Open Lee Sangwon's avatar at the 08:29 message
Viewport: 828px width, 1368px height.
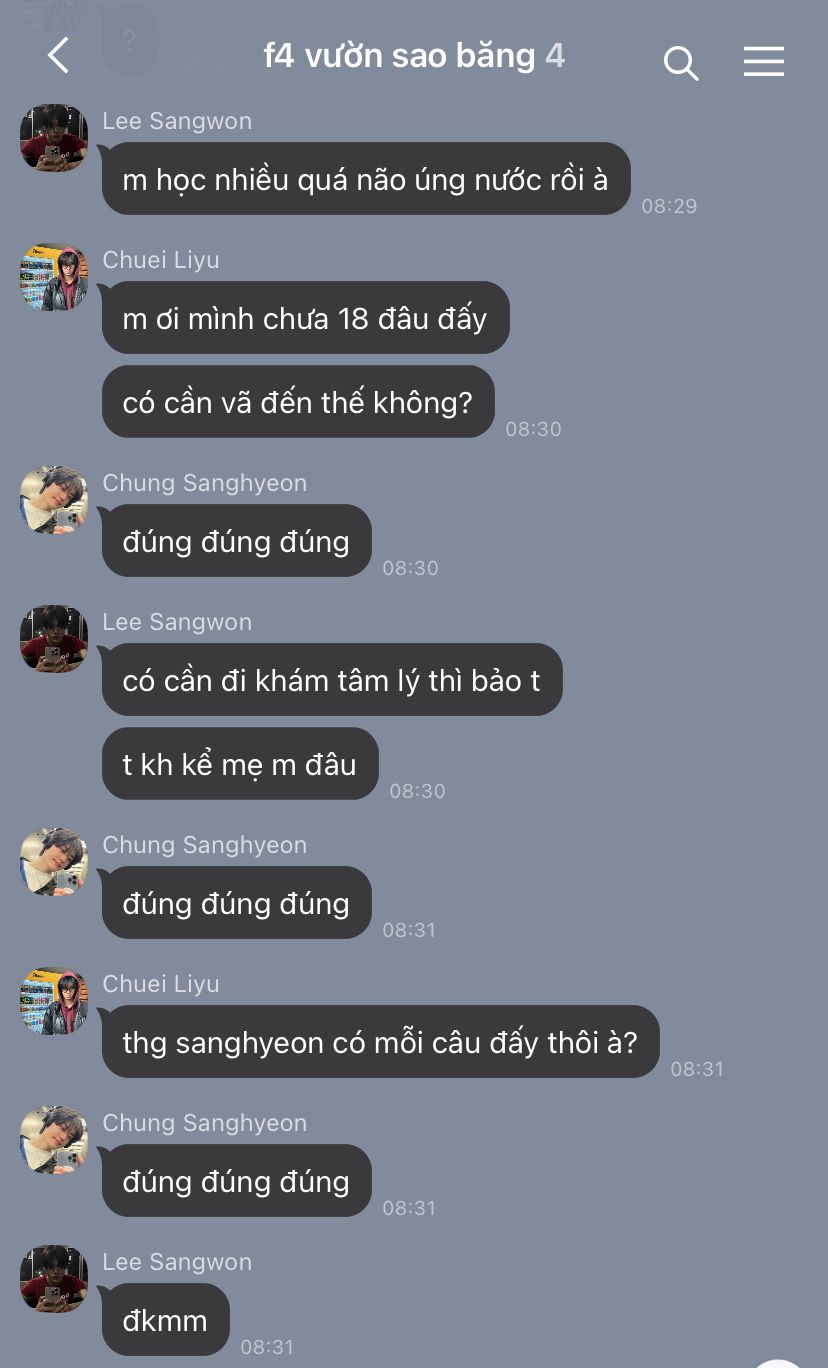[x=54, y=138]
